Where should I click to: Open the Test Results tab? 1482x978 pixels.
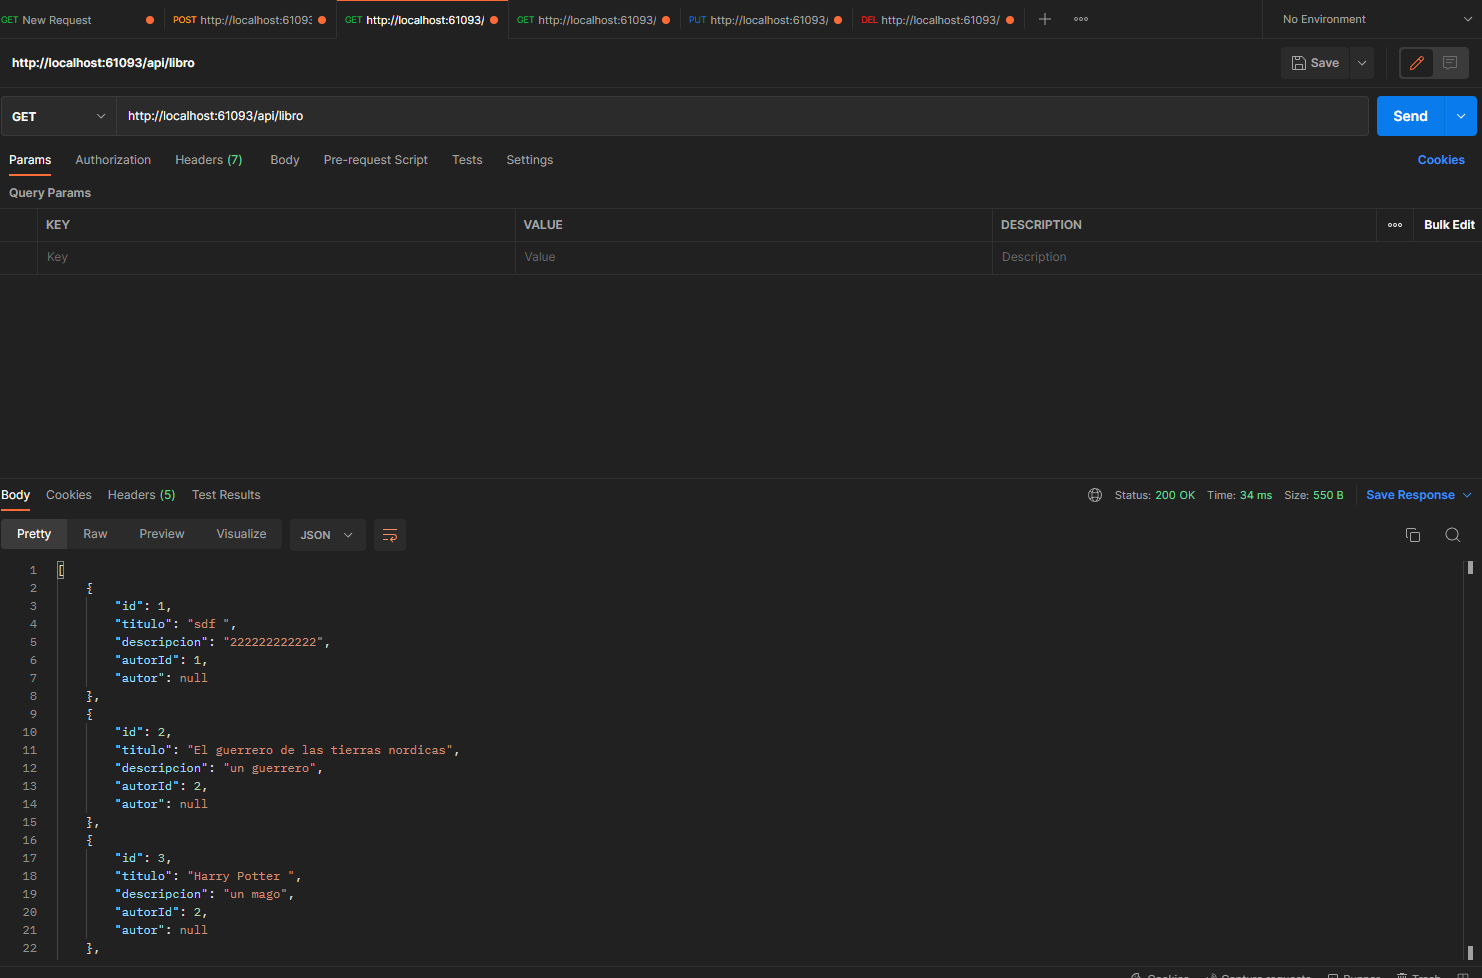(x=226, y=495)
